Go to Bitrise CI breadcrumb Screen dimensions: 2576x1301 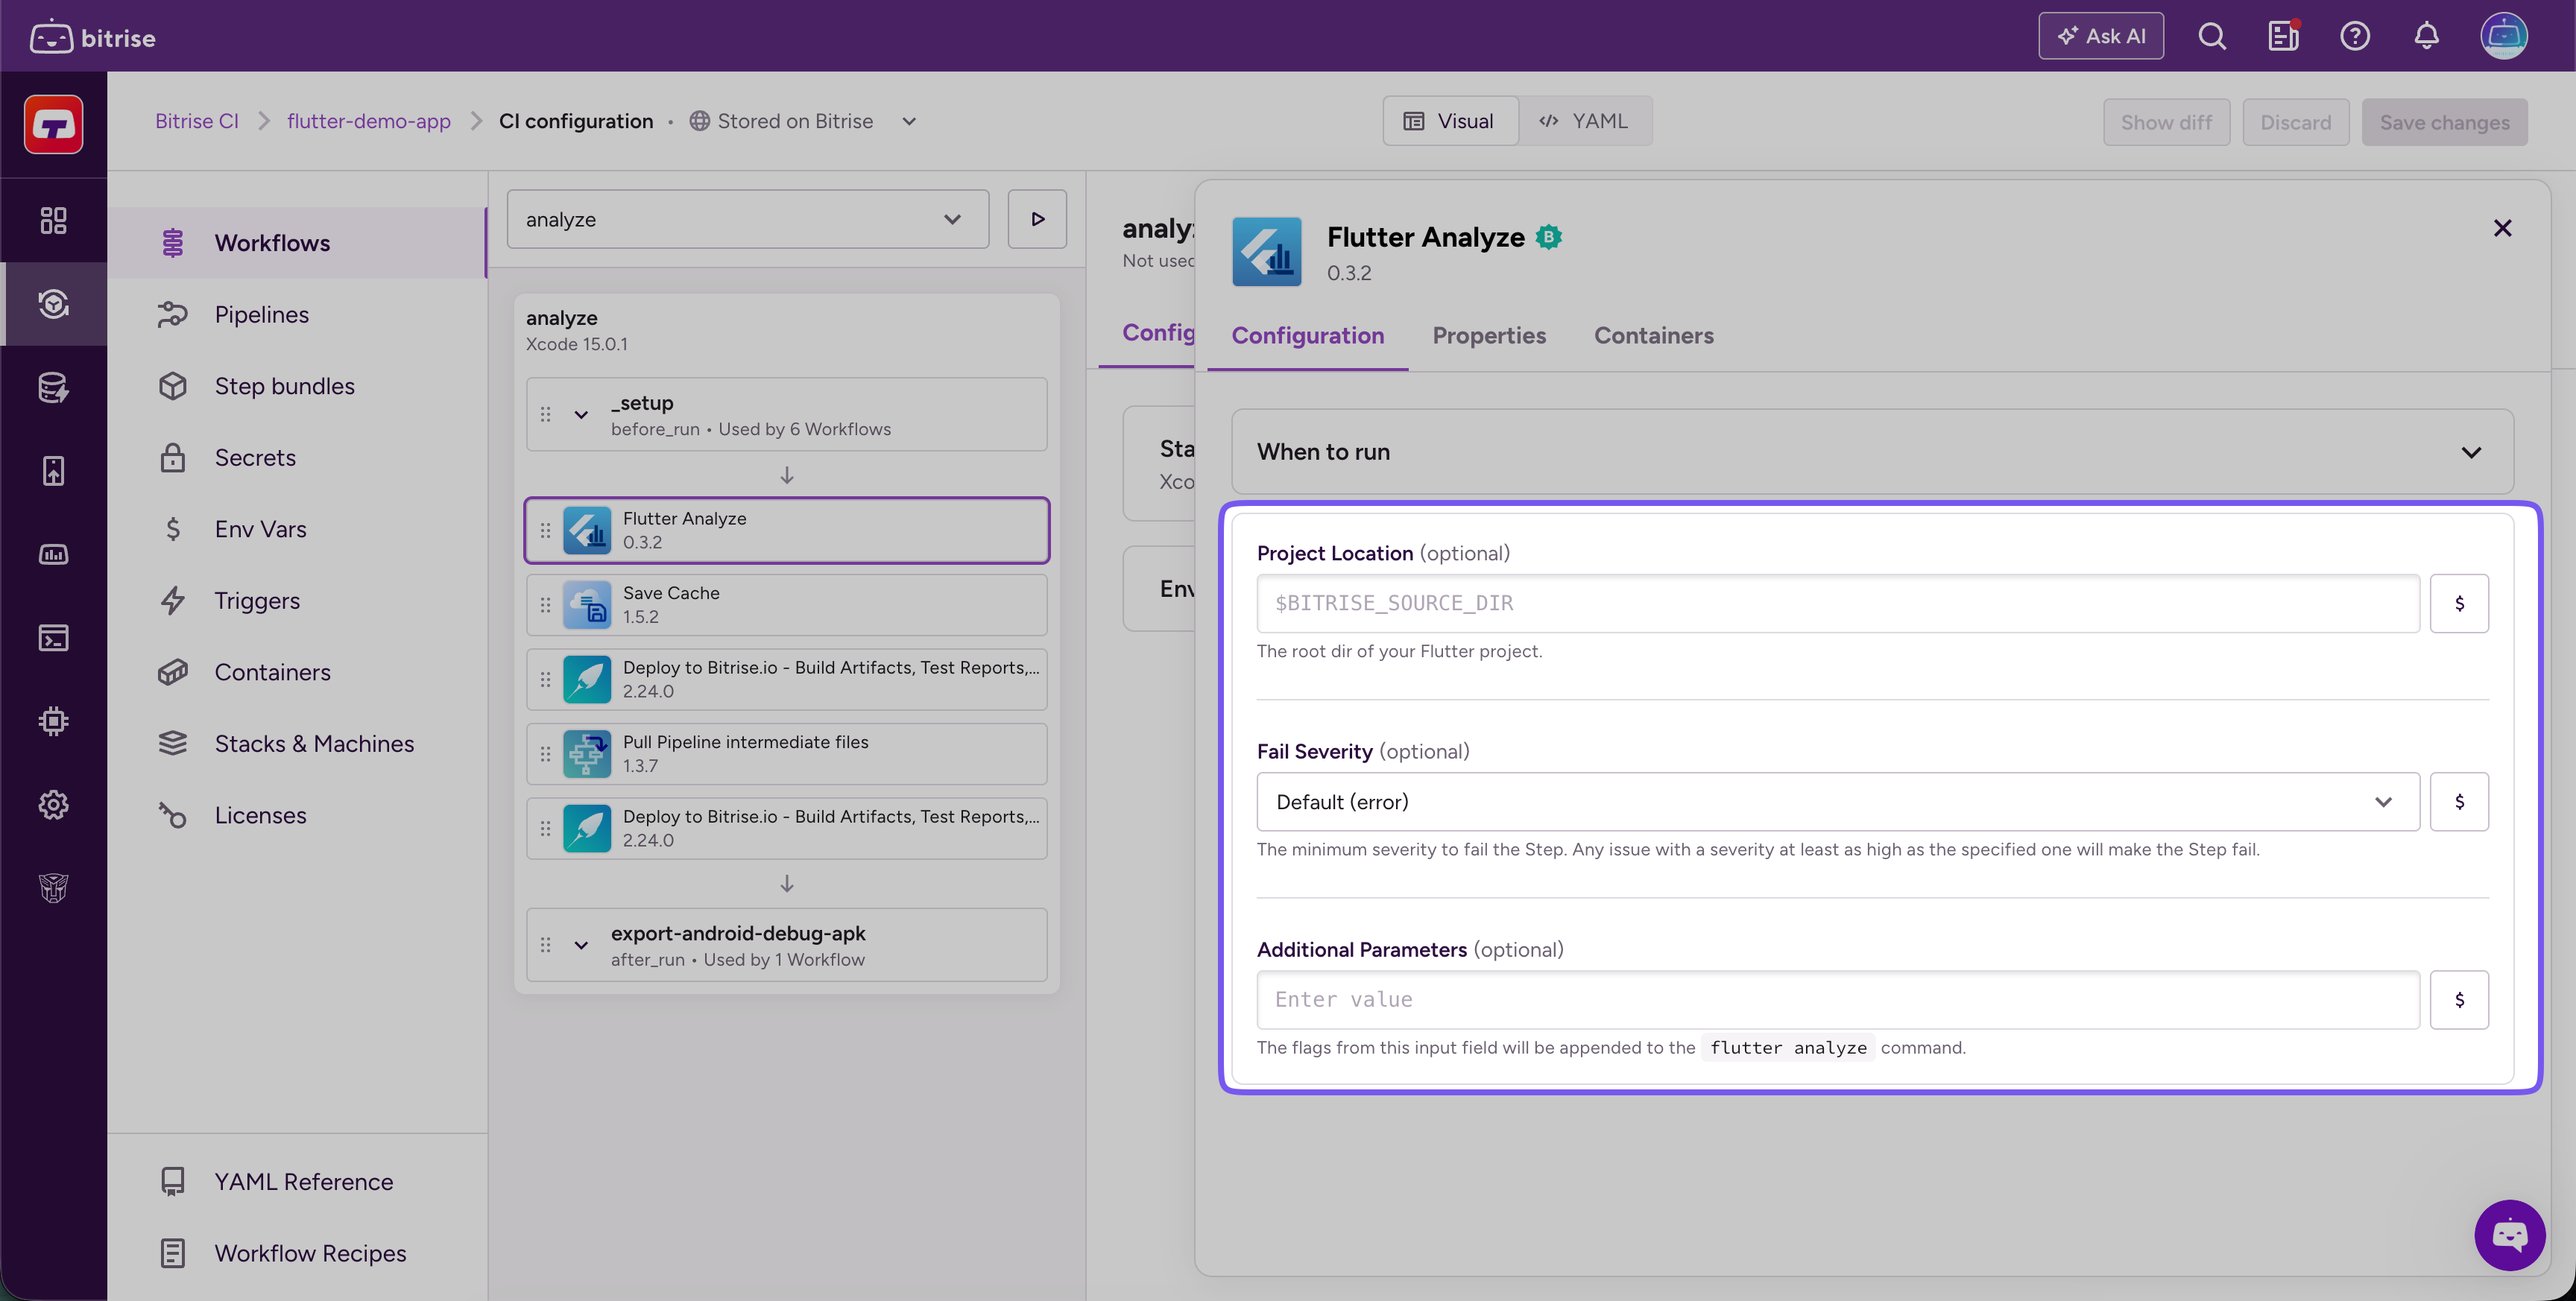(197, 121)
